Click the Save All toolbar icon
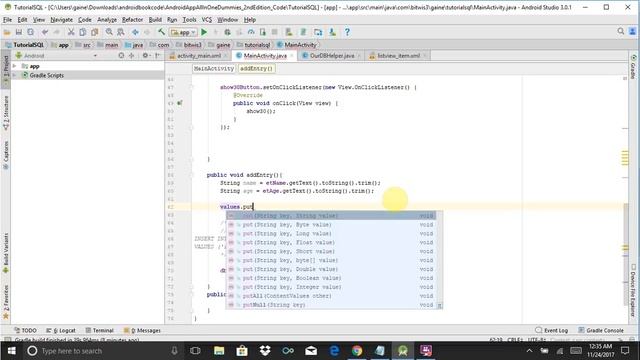The width and height of the screenshot is (640, 360). pos(19,32)
